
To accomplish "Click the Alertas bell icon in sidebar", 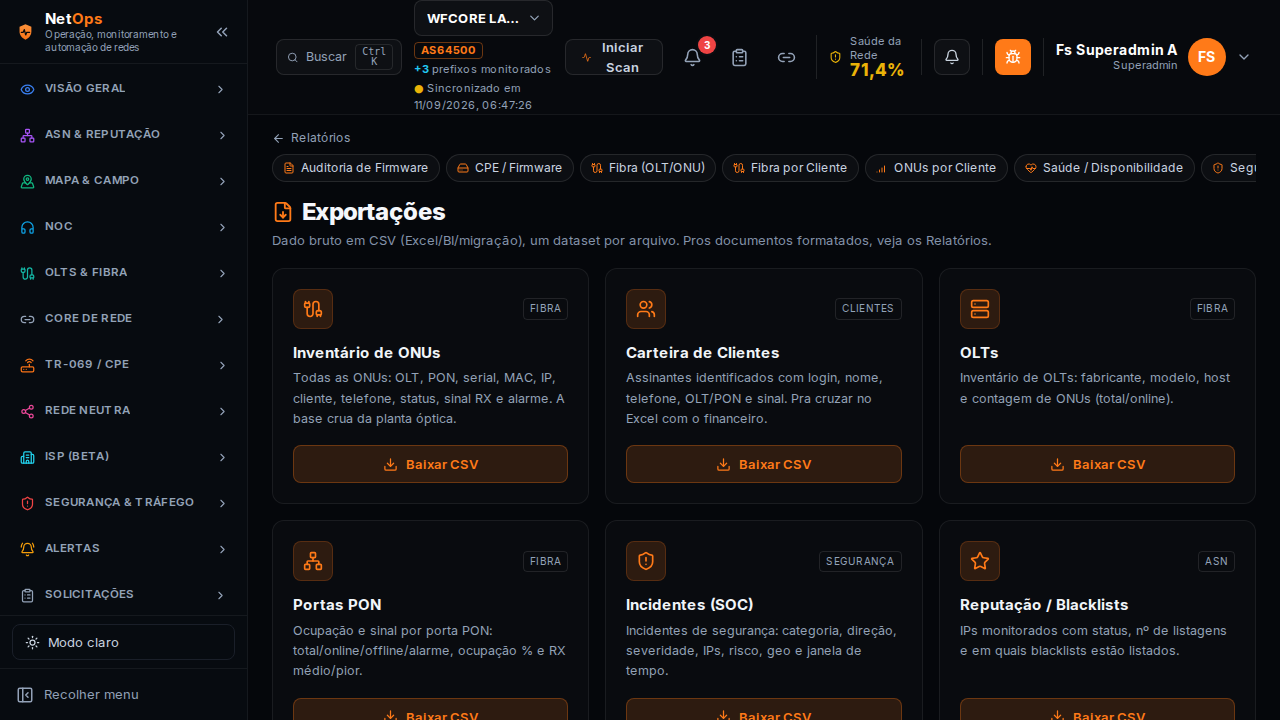I will [x=28, y=549].
